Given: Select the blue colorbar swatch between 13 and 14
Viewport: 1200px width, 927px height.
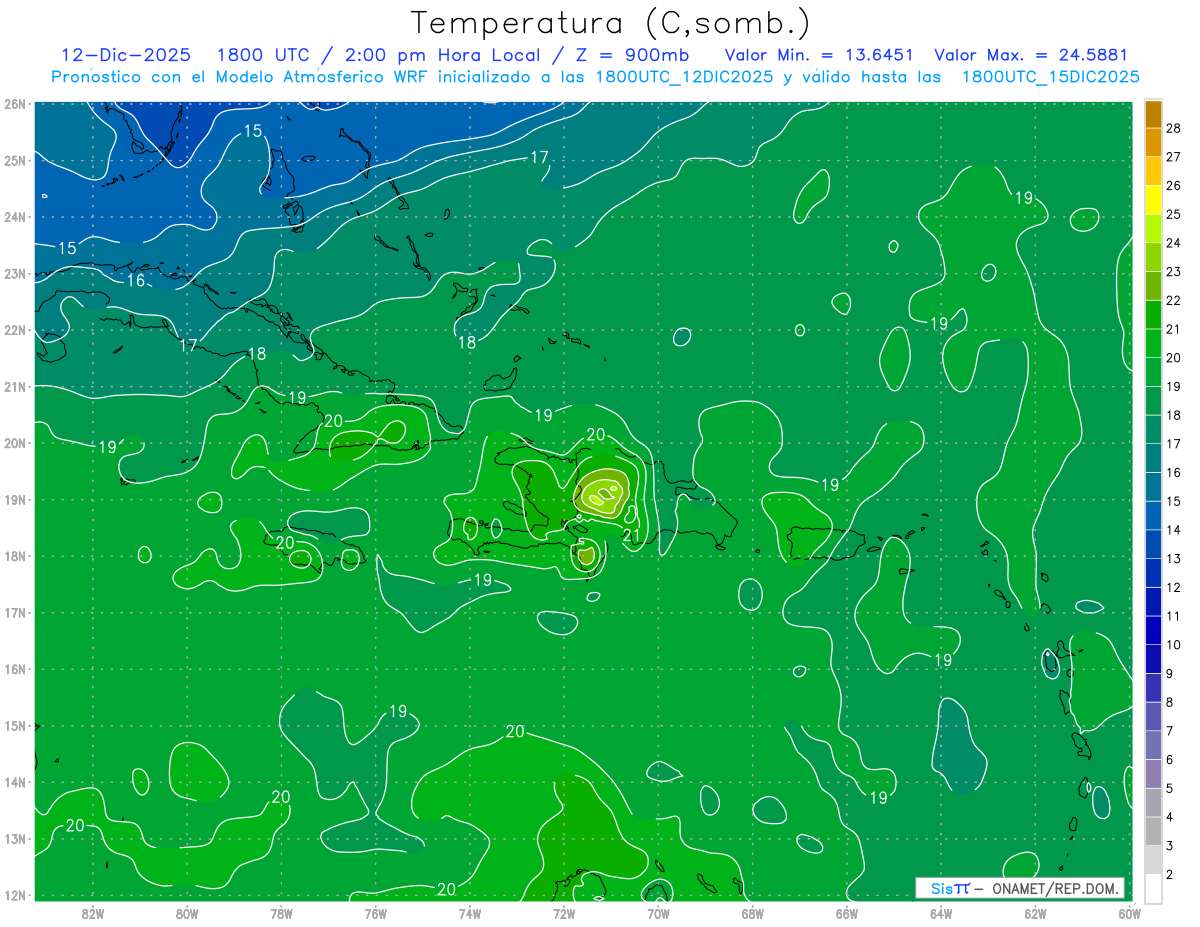Looking at the screenshot, I should (x=1153, y=544).
